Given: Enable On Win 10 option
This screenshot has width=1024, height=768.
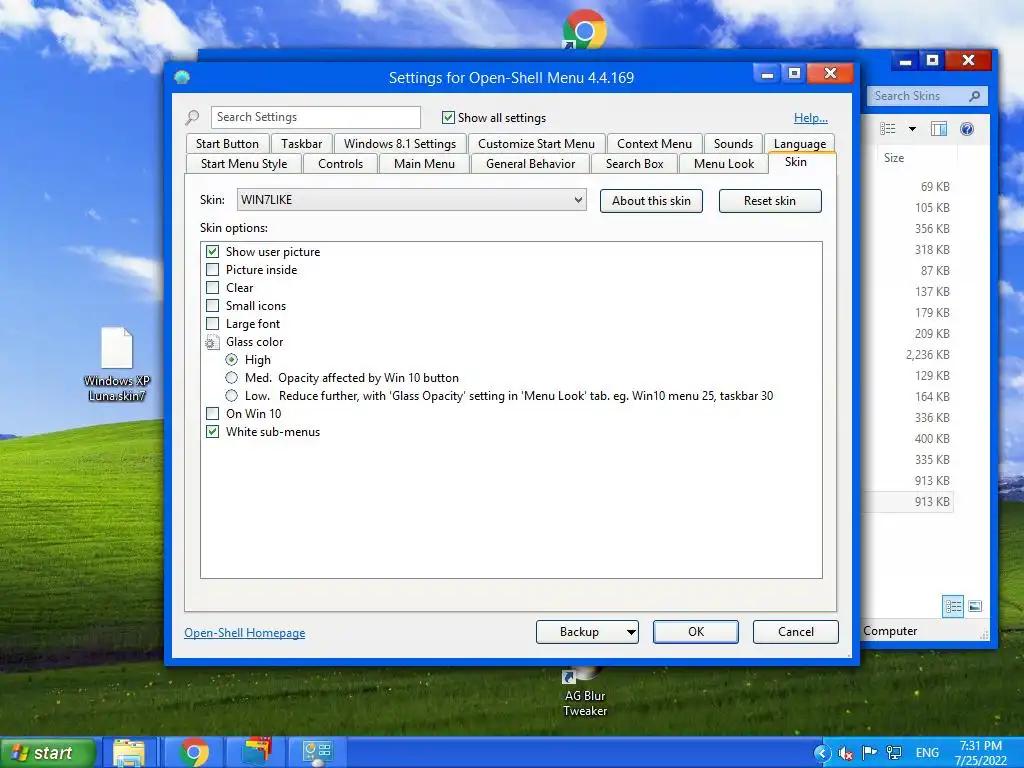Looking at the screenshot, I should coord(212,413).
